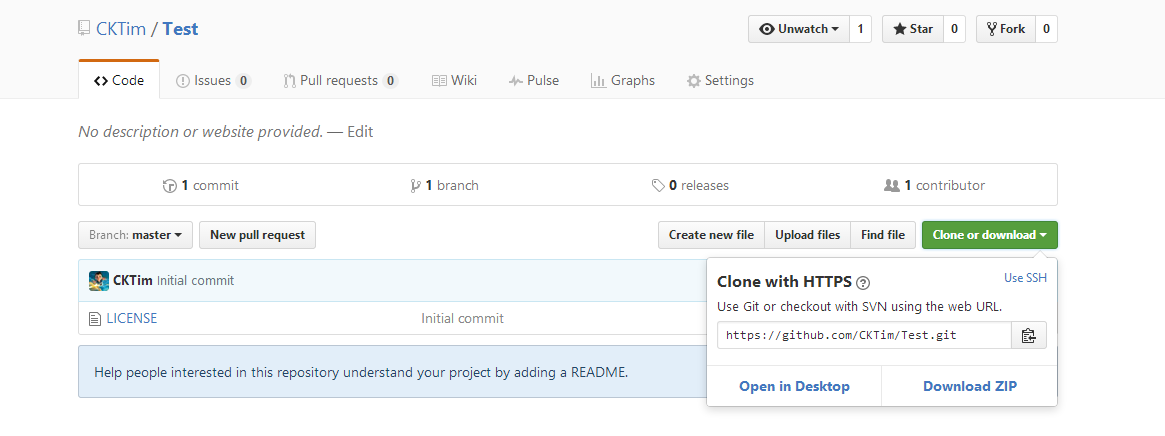Expand the Unwatch dropdown
This screenshot has width=1165, height=436.
click(799, 29)
